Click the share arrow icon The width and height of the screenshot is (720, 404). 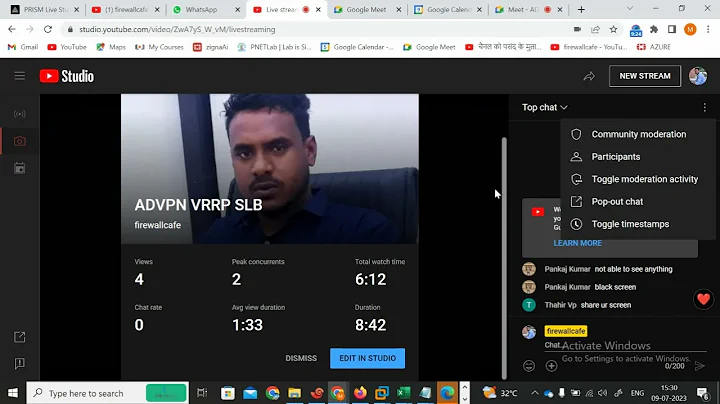click(589, 76)
